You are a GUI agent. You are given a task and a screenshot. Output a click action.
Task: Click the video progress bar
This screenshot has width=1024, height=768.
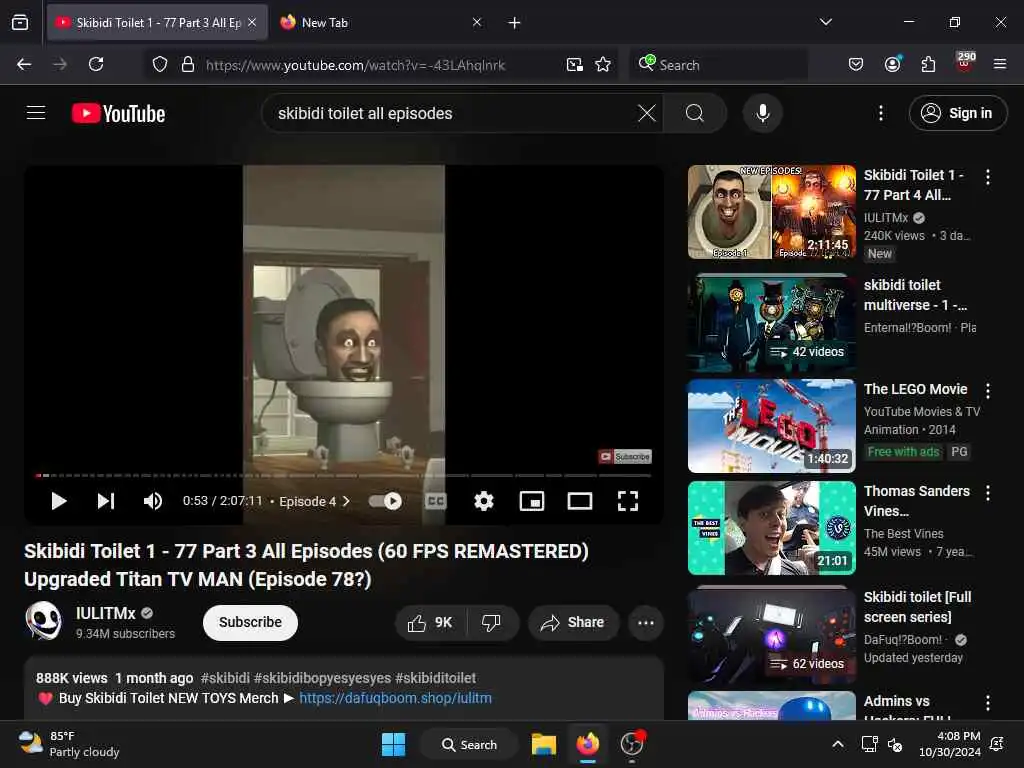pyautogui.click(x=344, y=475)
